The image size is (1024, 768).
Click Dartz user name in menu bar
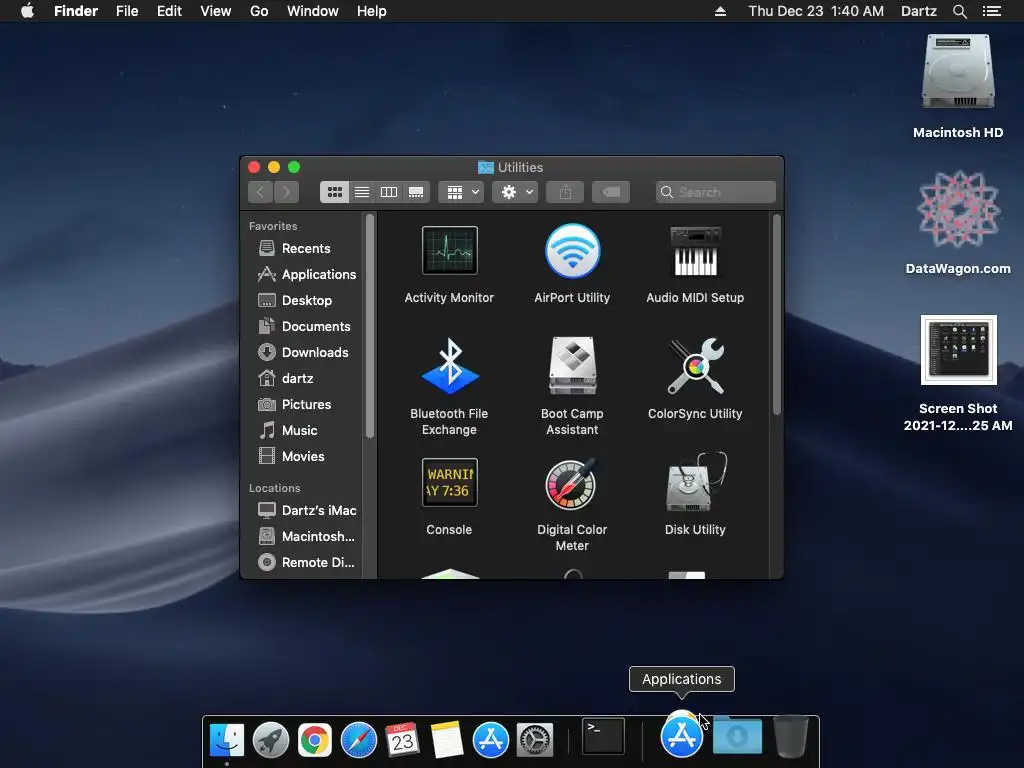pyautogui.click(x=919, y=11)
